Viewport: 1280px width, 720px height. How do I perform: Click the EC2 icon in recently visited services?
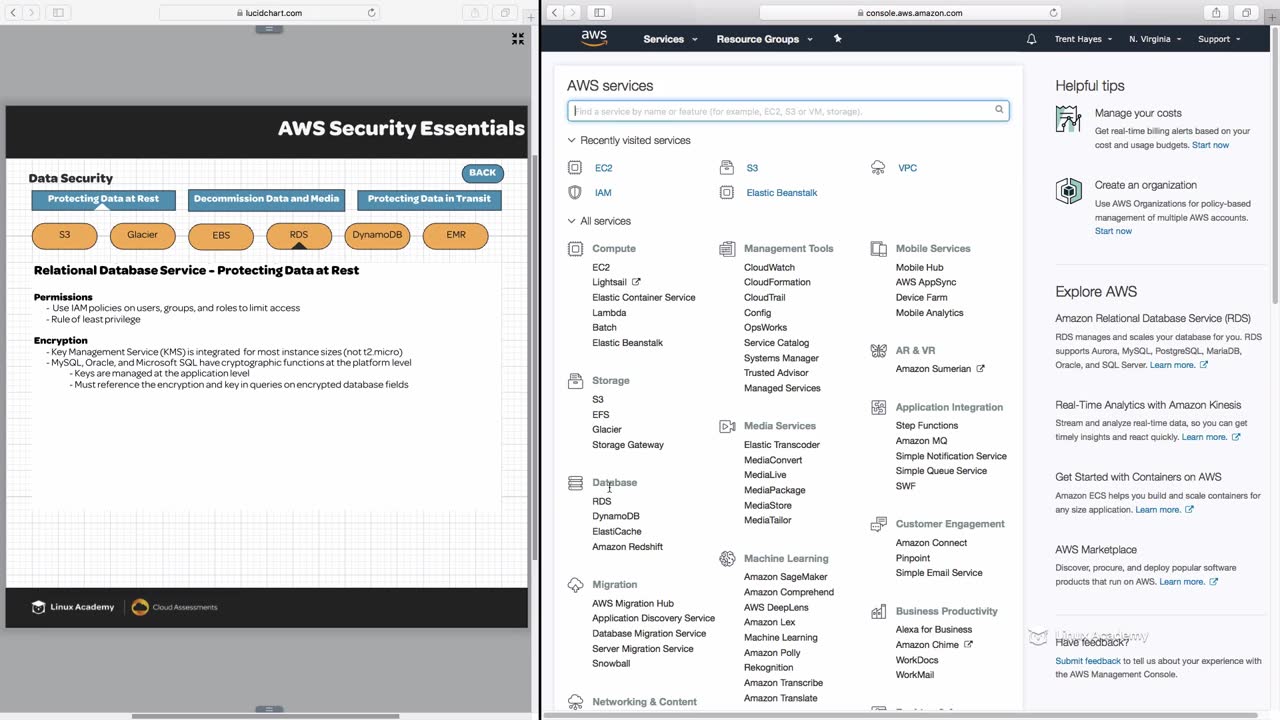[x=575, y=168]
